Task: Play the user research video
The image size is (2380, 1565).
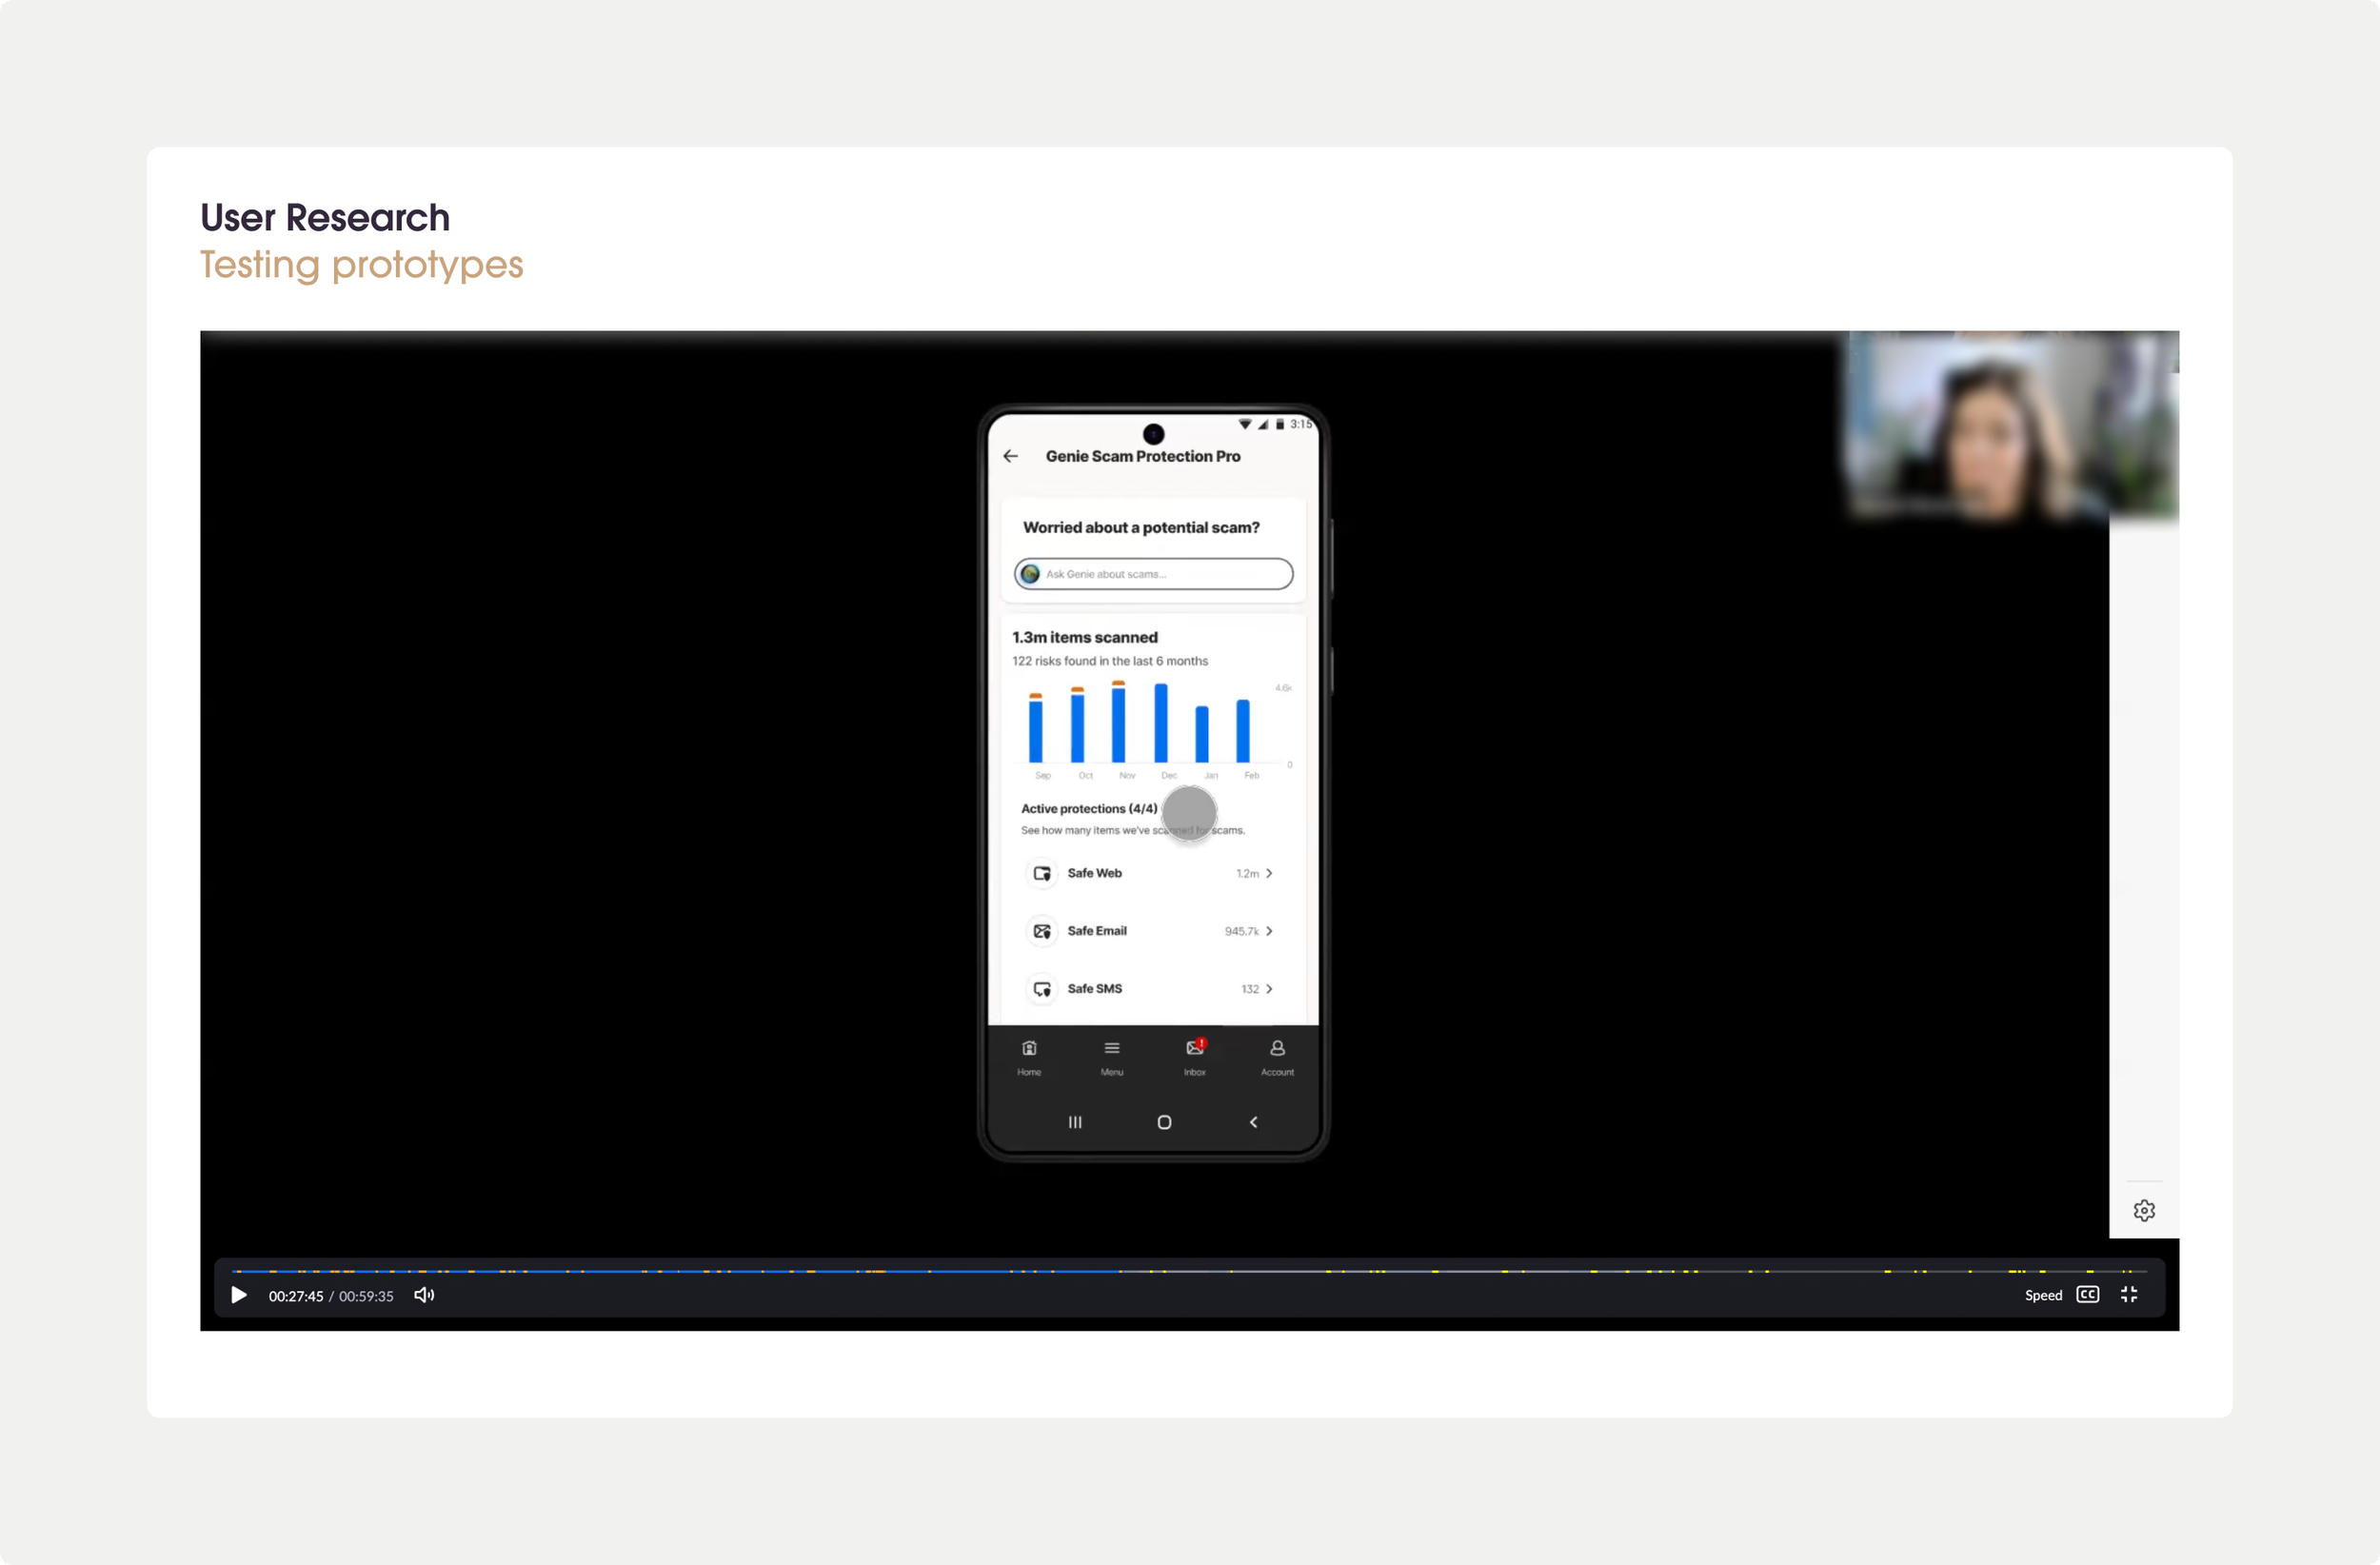Action: coord(239,1295)
